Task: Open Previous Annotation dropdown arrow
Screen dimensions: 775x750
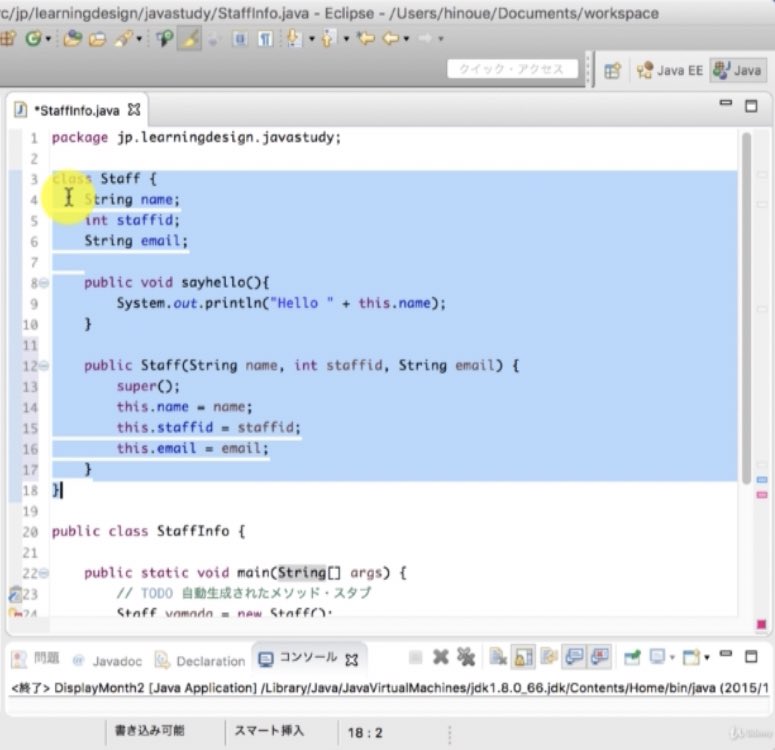Action: coord(346,39)
